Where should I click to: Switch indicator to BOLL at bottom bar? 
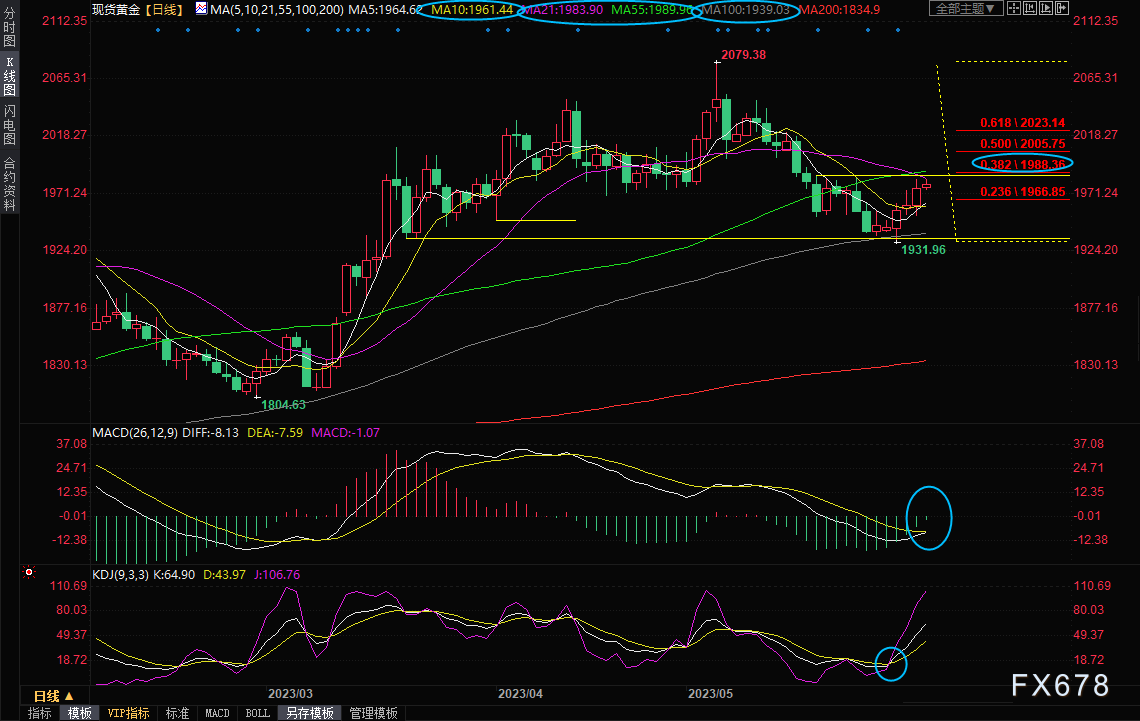point(257,713)
